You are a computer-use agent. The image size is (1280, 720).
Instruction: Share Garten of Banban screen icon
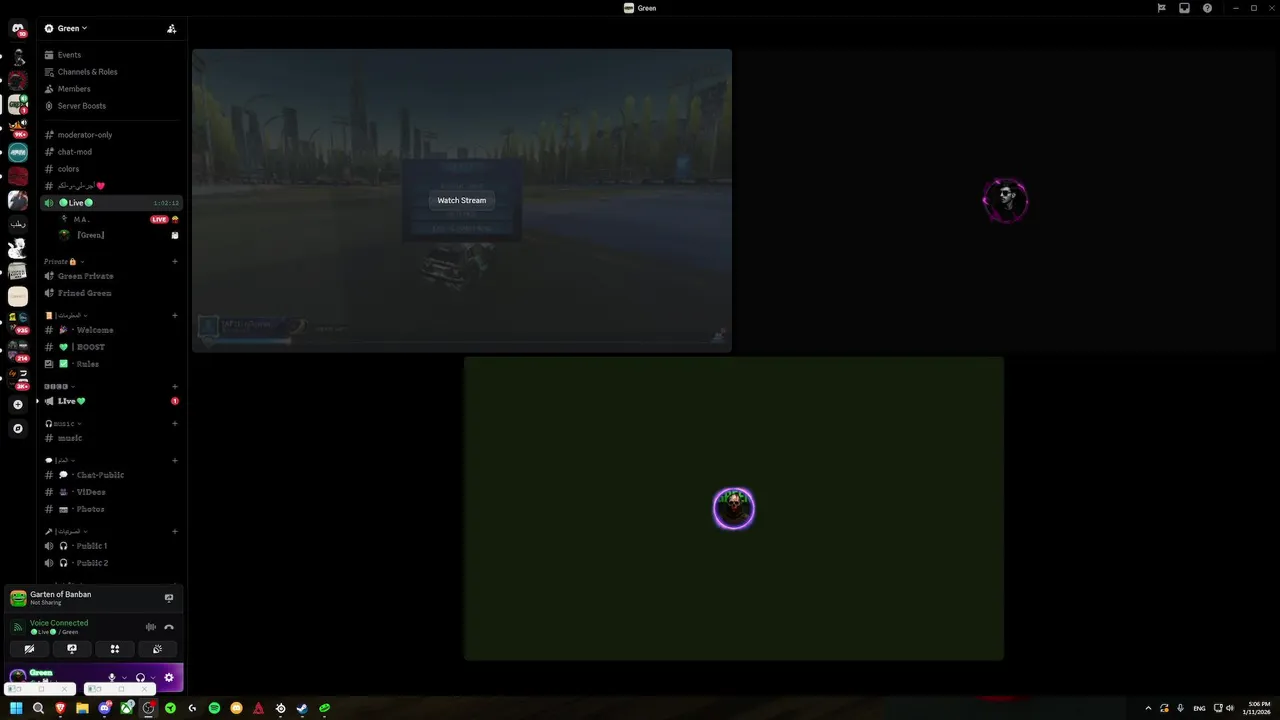169,598
